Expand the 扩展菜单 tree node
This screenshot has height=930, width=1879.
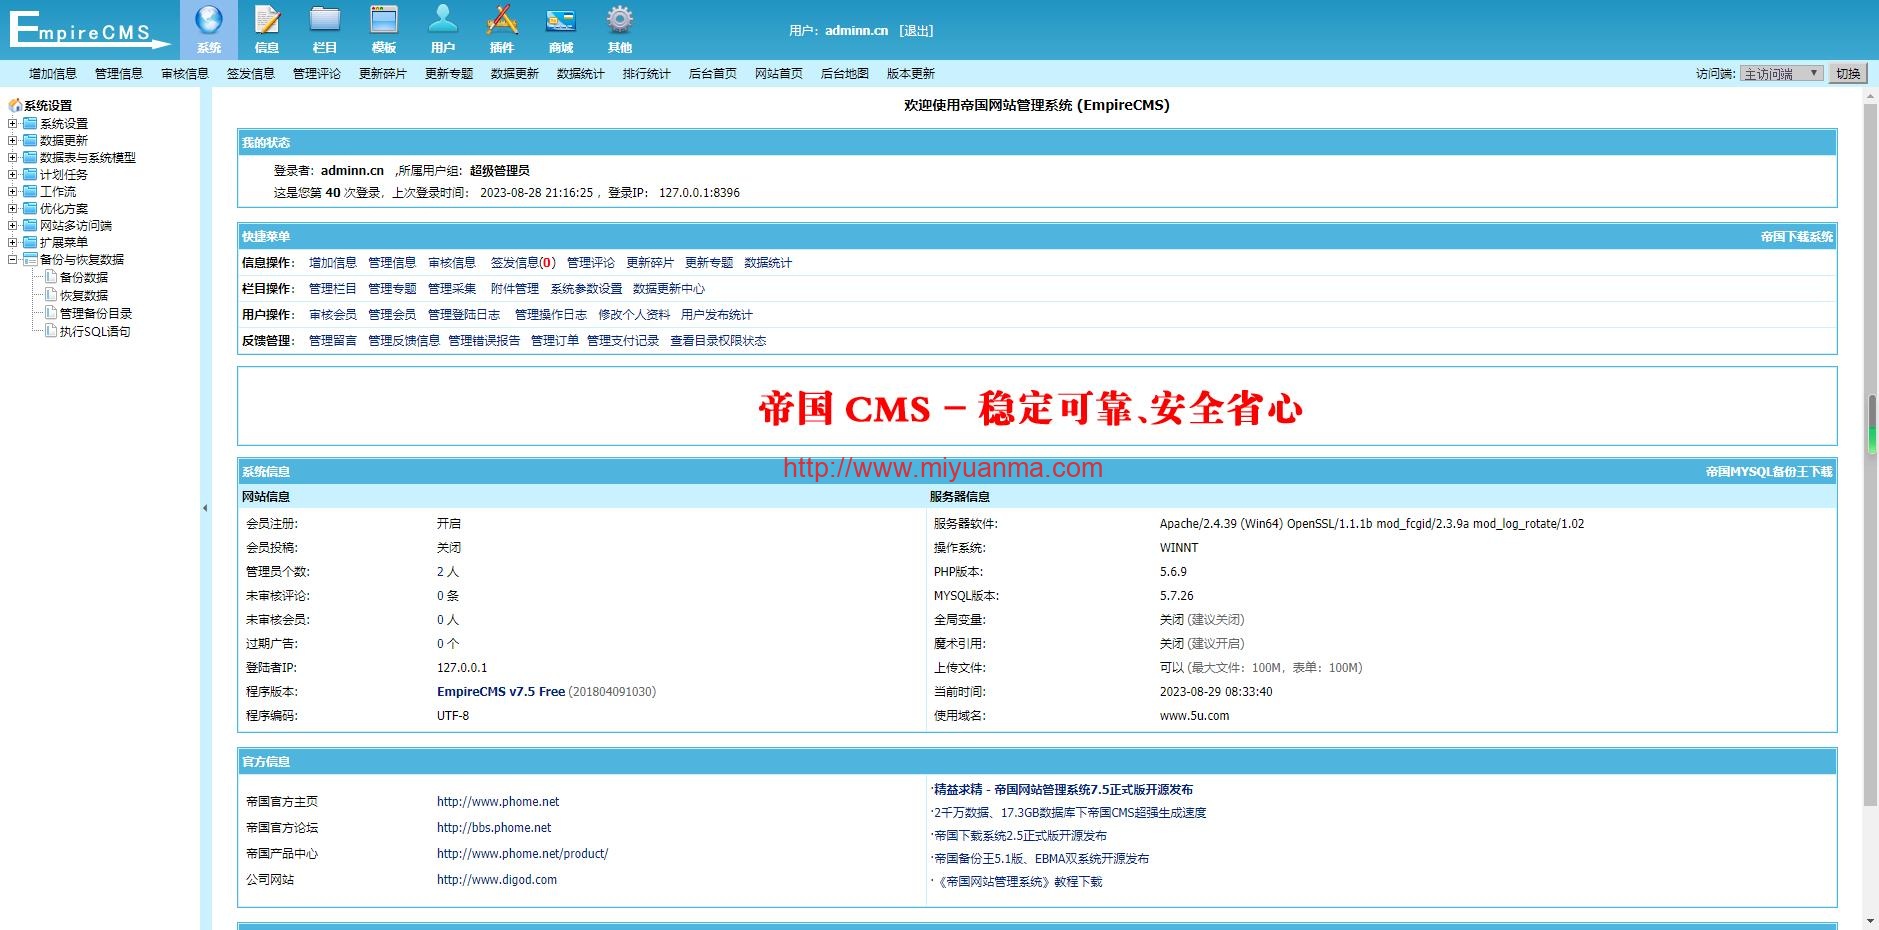coord(13,242)
